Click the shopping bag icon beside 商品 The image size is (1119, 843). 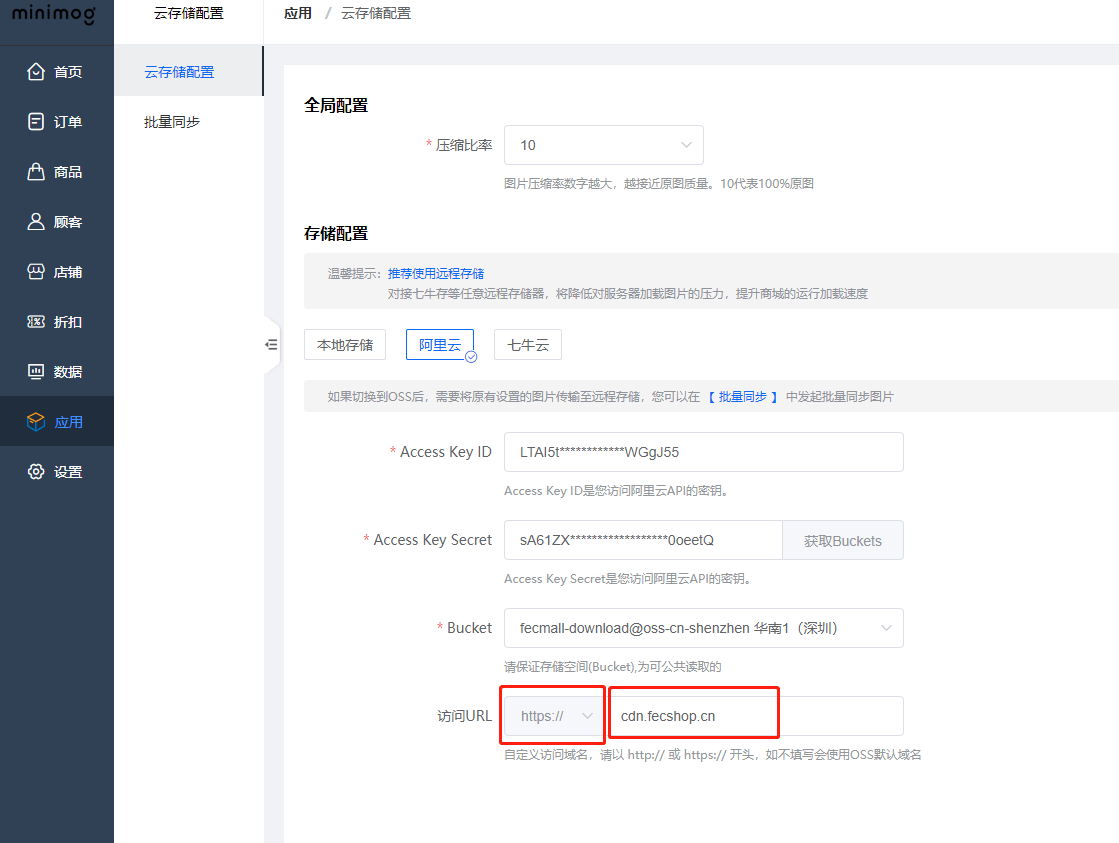tap(36, 171)
